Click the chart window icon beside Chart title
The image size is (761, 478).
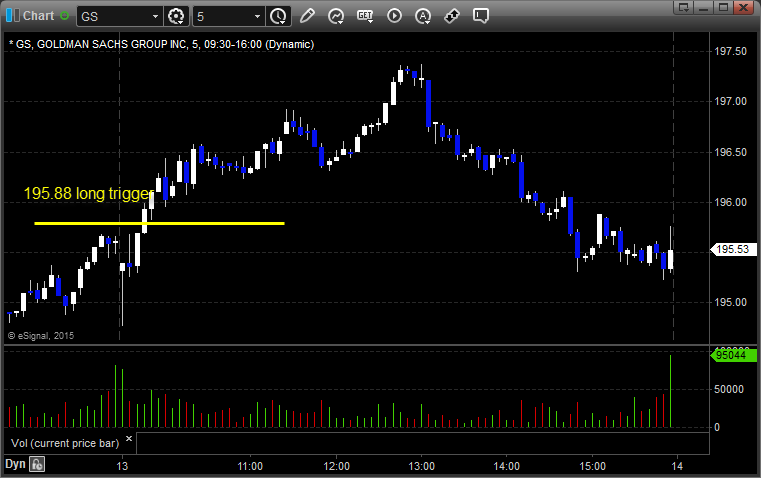point(13,16)
